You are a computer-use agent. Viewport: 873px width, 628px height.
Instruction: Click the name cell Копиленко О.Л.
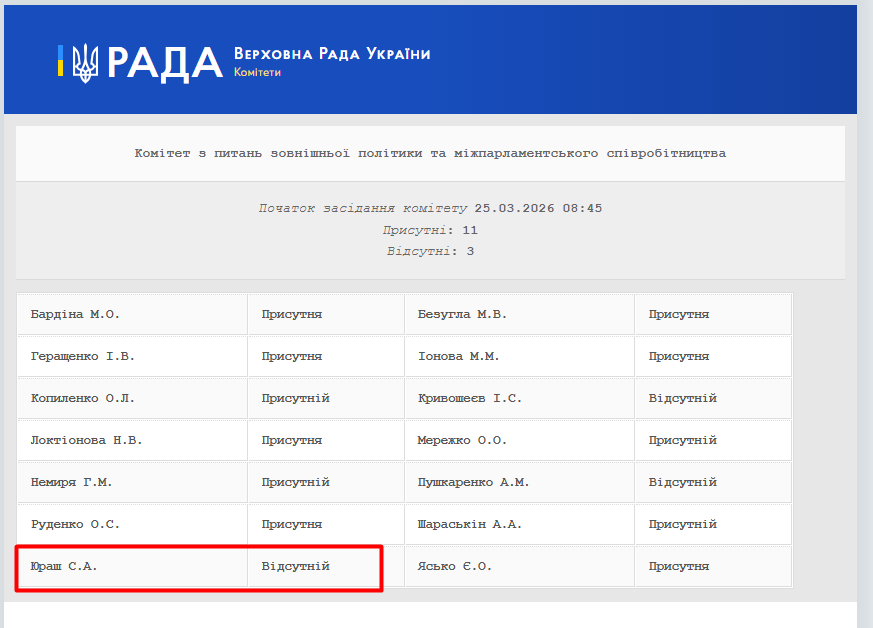tap(133, 399)
